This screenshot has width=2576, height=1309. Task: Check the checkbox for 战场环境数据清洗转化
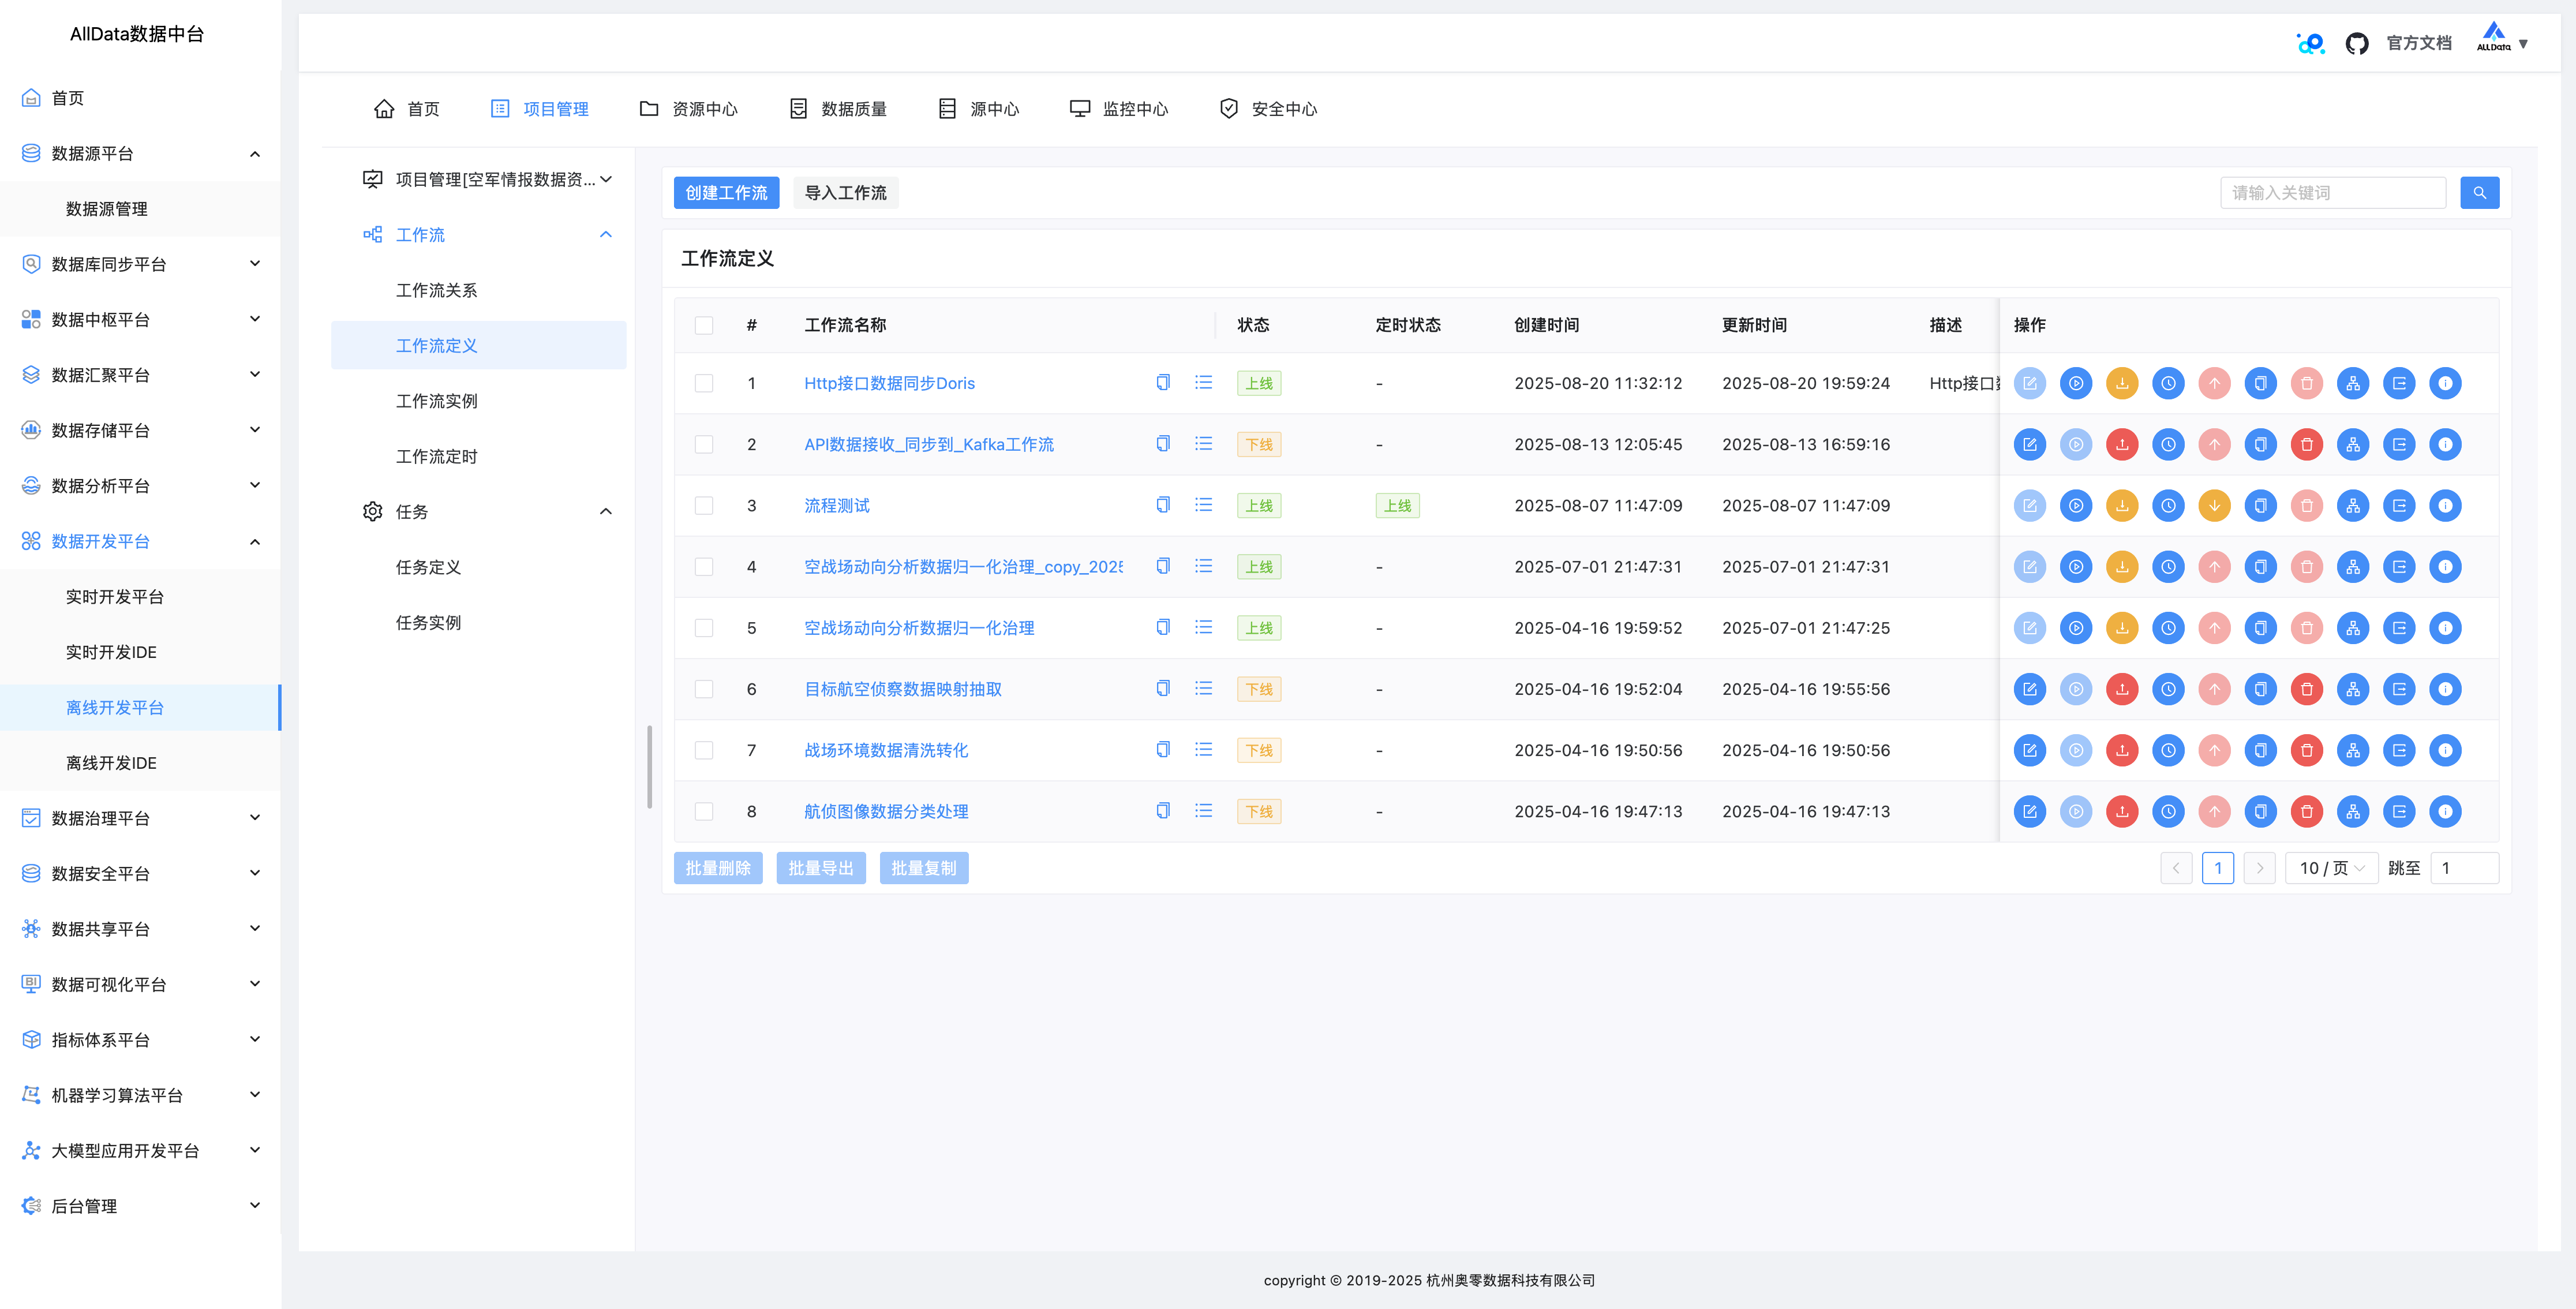click(704, 750)
